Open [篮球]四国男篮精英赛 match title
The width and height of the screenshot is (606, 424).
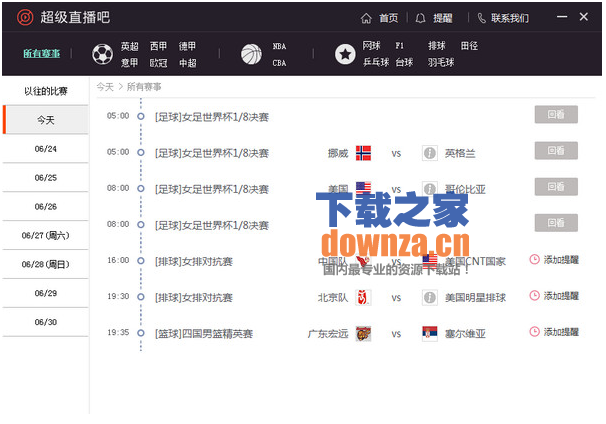point(204,334)
